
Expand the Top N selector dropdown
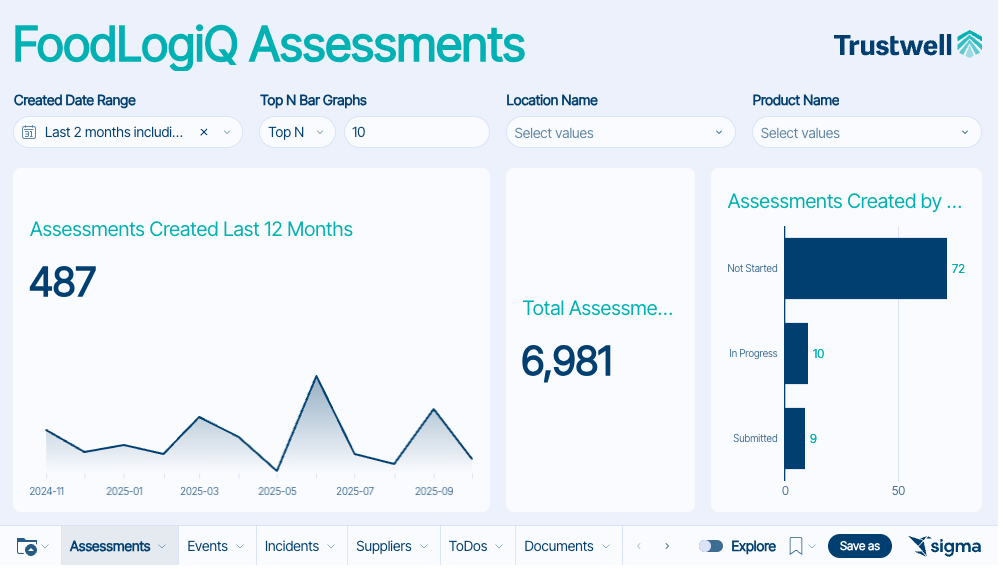pyautogui.click(x=297, y=132)
